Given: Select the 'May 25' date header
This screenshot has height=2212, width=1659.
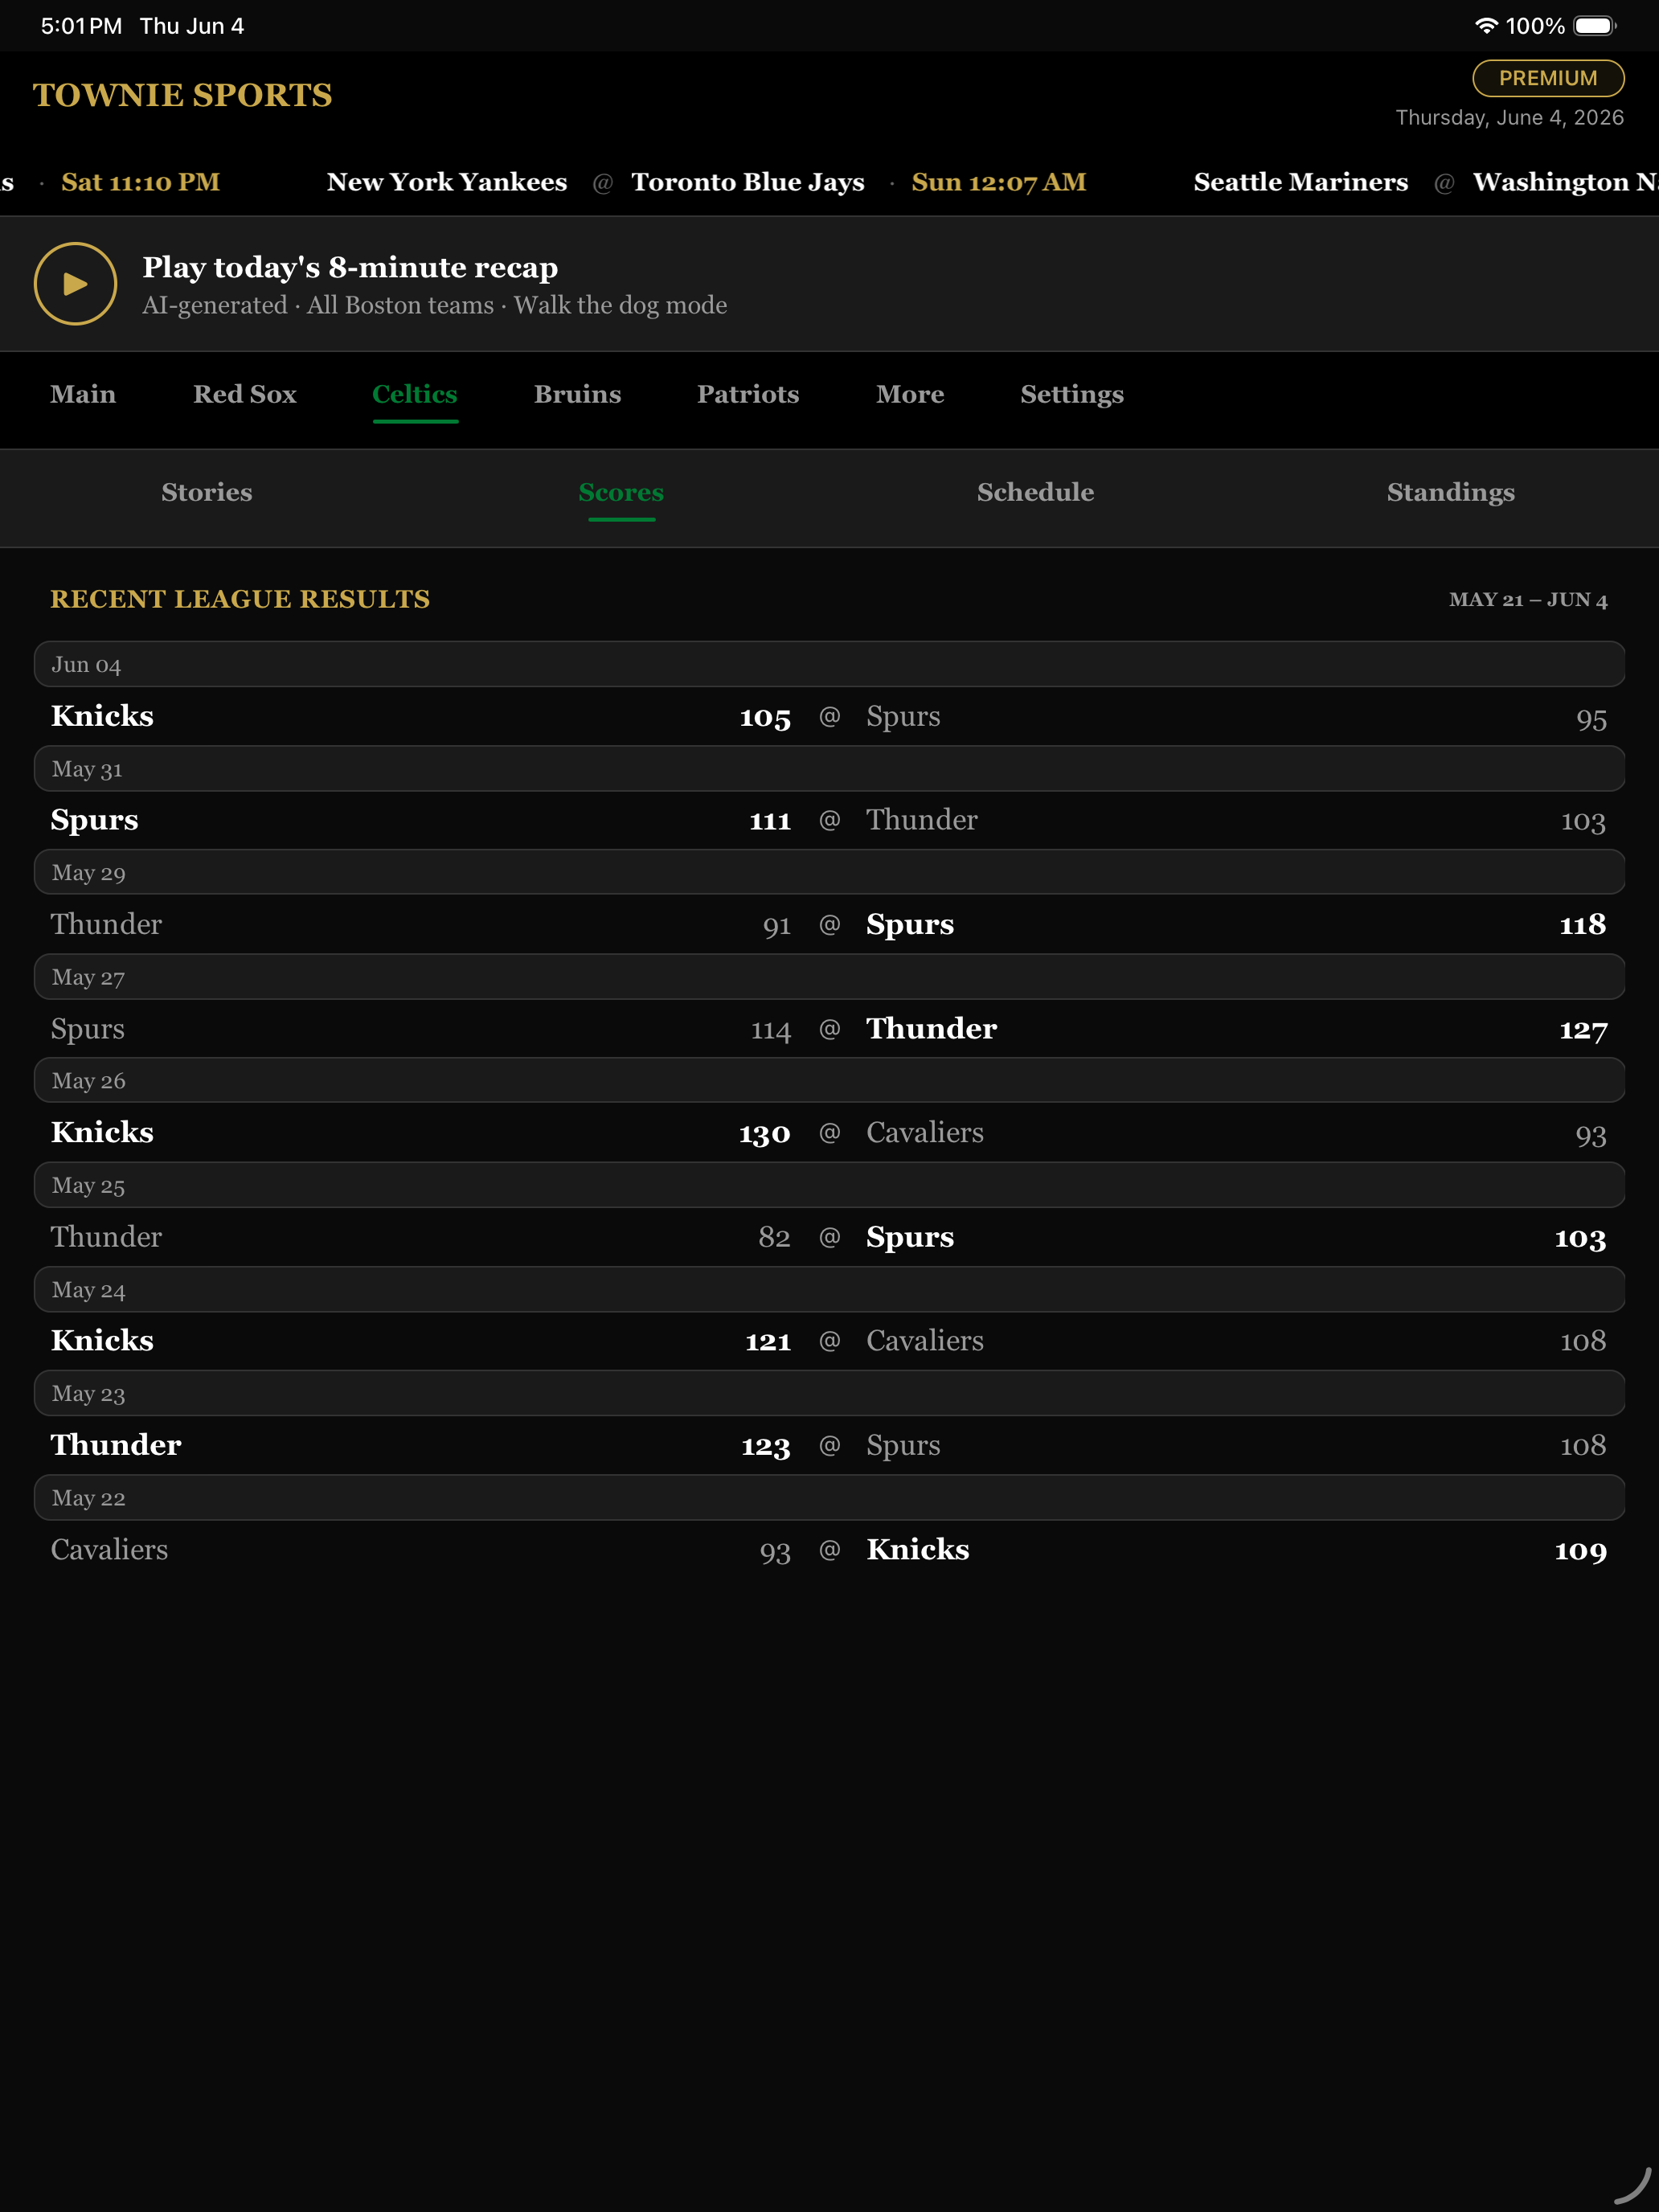Looking at the screenshot, I should [x=829, y=1185].
